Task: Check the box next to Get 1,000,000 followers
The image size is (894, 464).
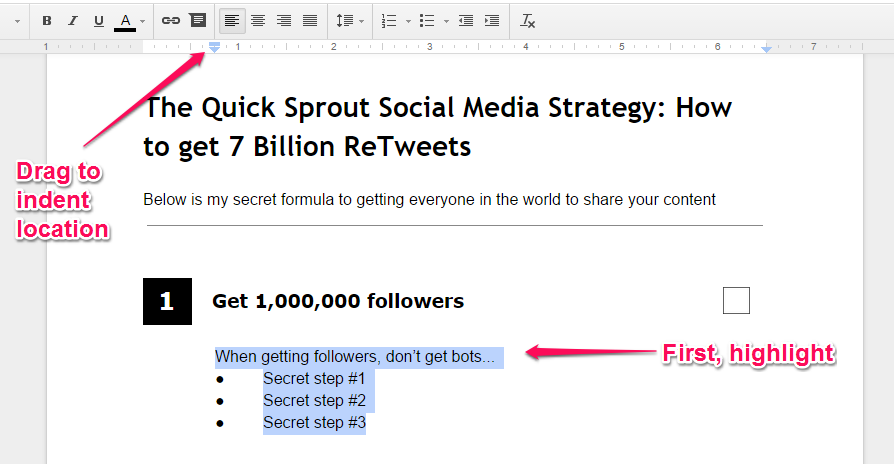Action: pyautogui.click(x=736, y=300)
